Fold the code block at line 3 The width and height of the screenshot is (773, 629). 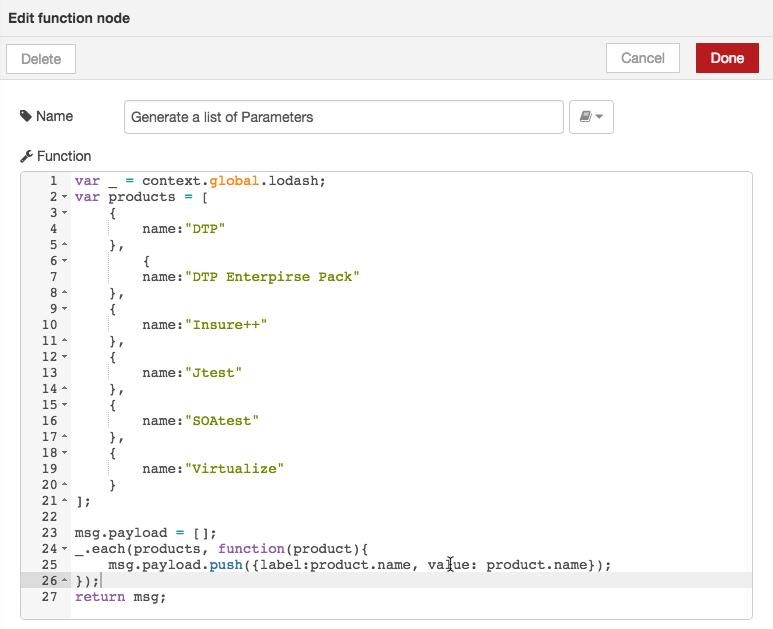tap(65, 213)
